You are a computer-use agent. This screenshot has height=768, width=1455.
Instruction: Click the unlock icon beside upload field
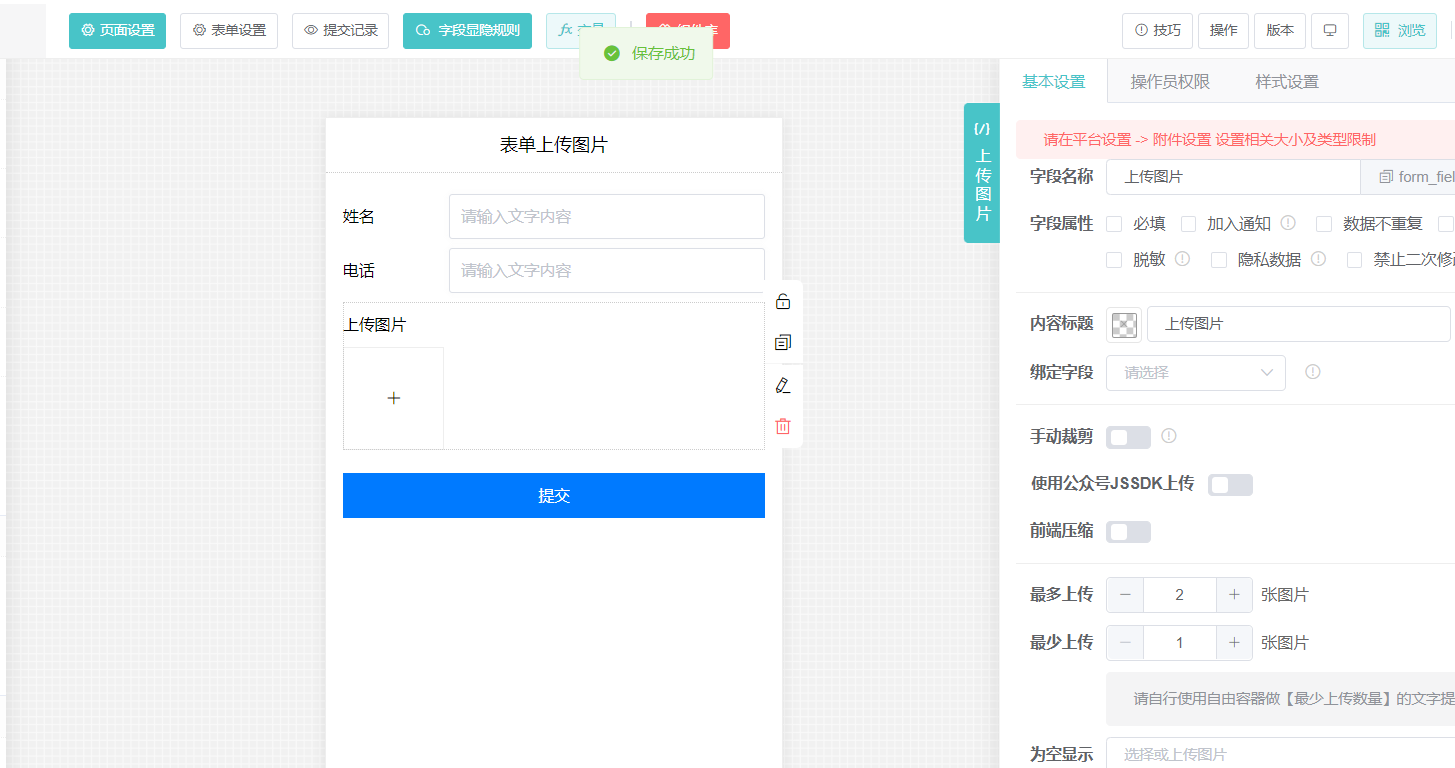point(783,301)
